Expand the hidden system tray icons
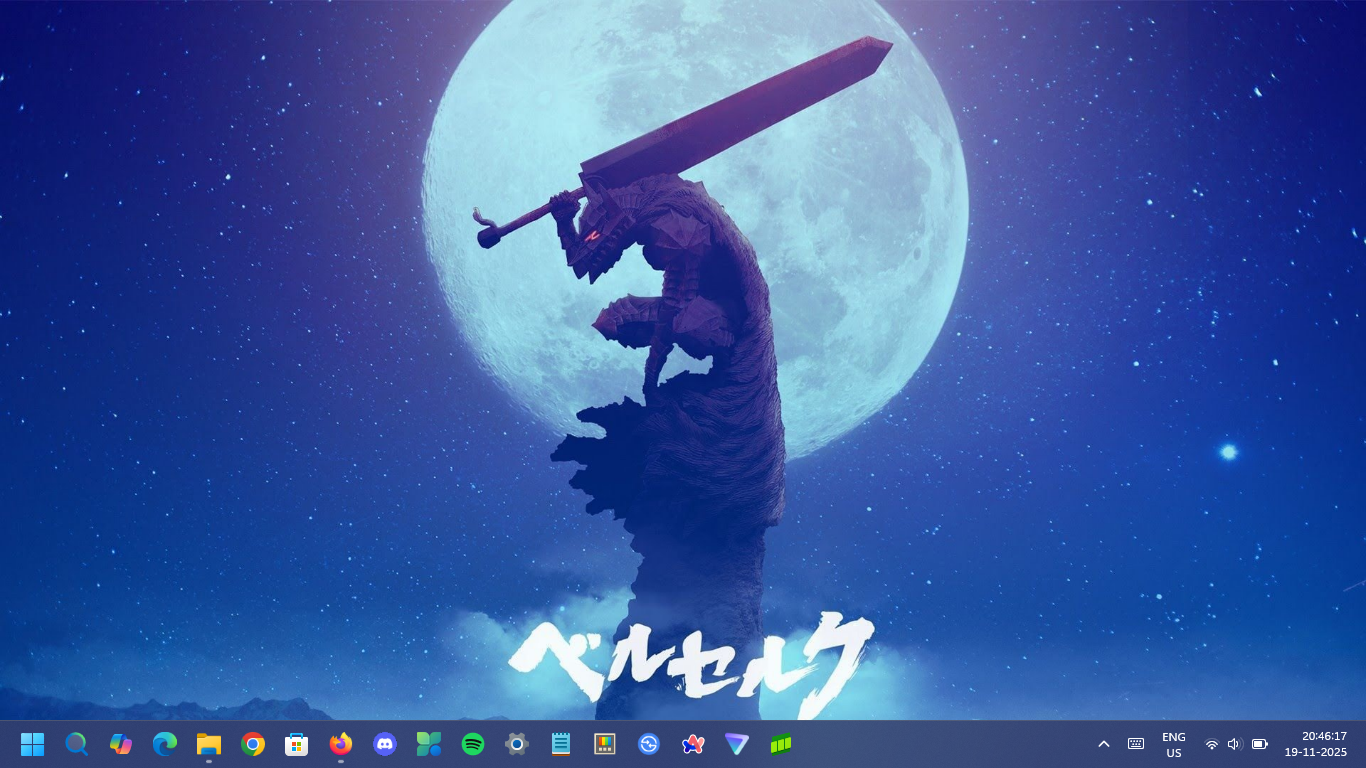The image size is (1366, 768). coord(1104,744)
